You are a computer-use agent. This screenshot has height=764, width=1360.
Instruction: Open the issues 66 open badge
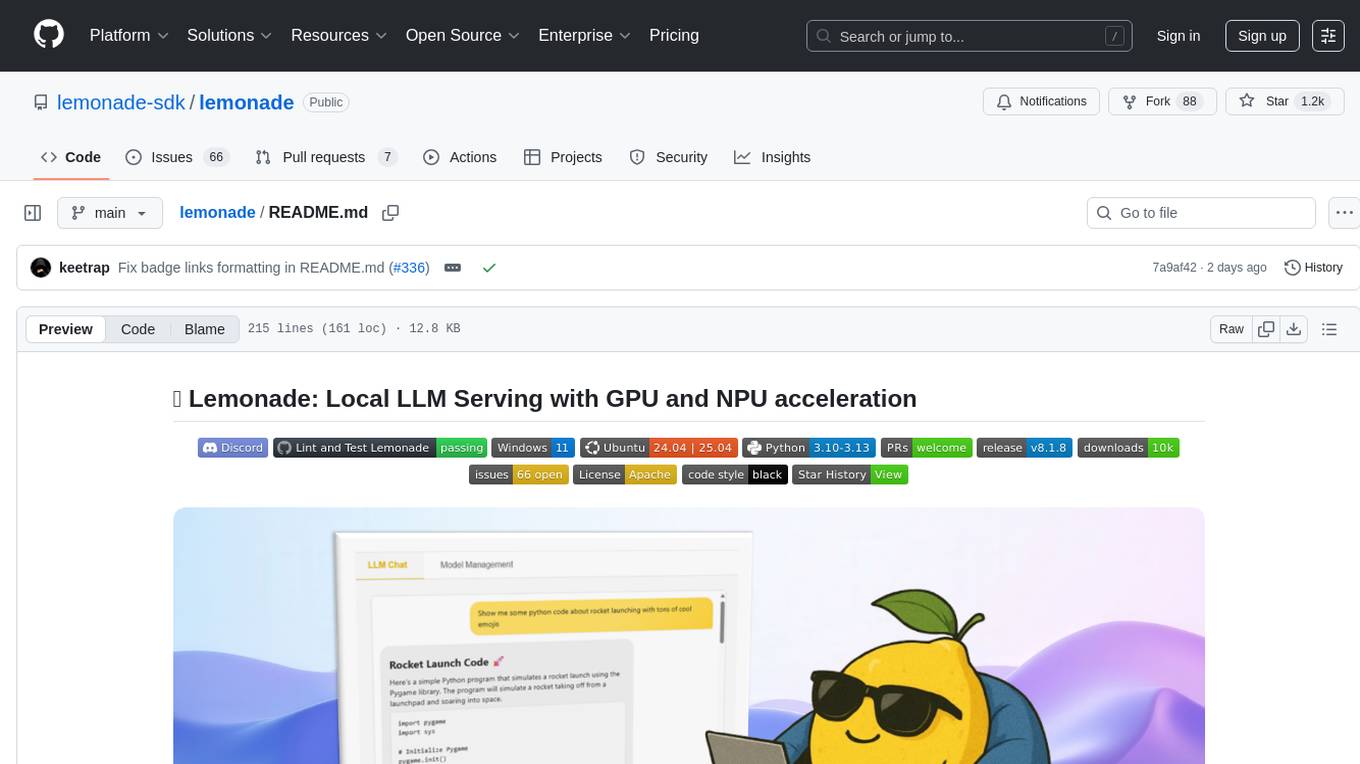pyautogui.click(x=519, y=475)
